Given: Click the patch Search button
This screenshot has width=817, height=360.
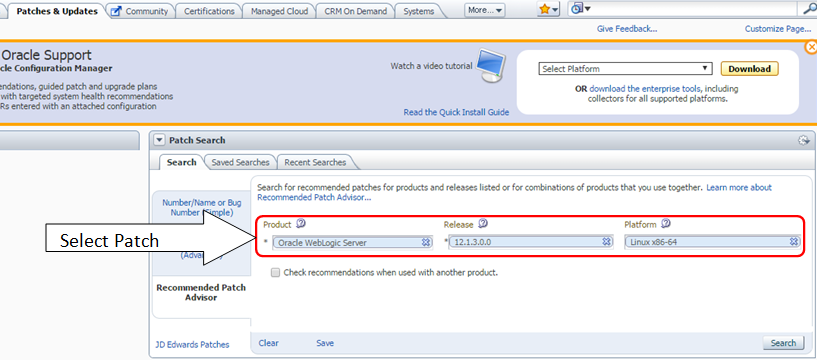Looking at the screenshot, I should [783, 343].
